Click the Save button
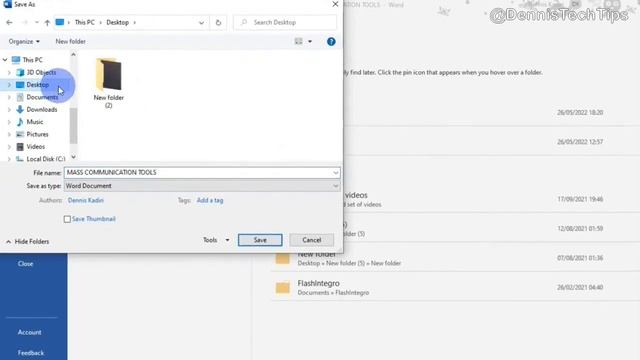The width and height of the screenshot is (640, 360). tap(260, 240)
